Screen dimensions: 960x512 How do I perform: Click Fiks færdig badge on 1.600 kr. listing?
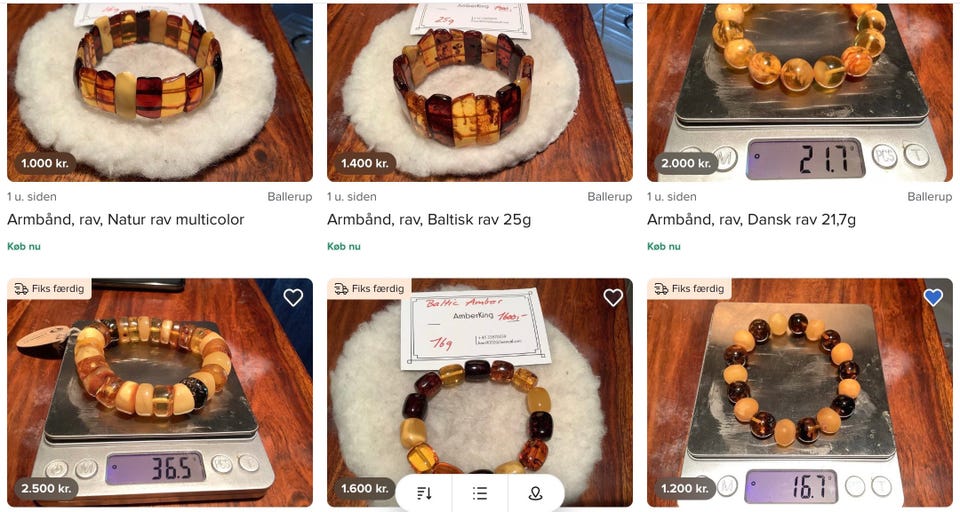click(369, 288)
